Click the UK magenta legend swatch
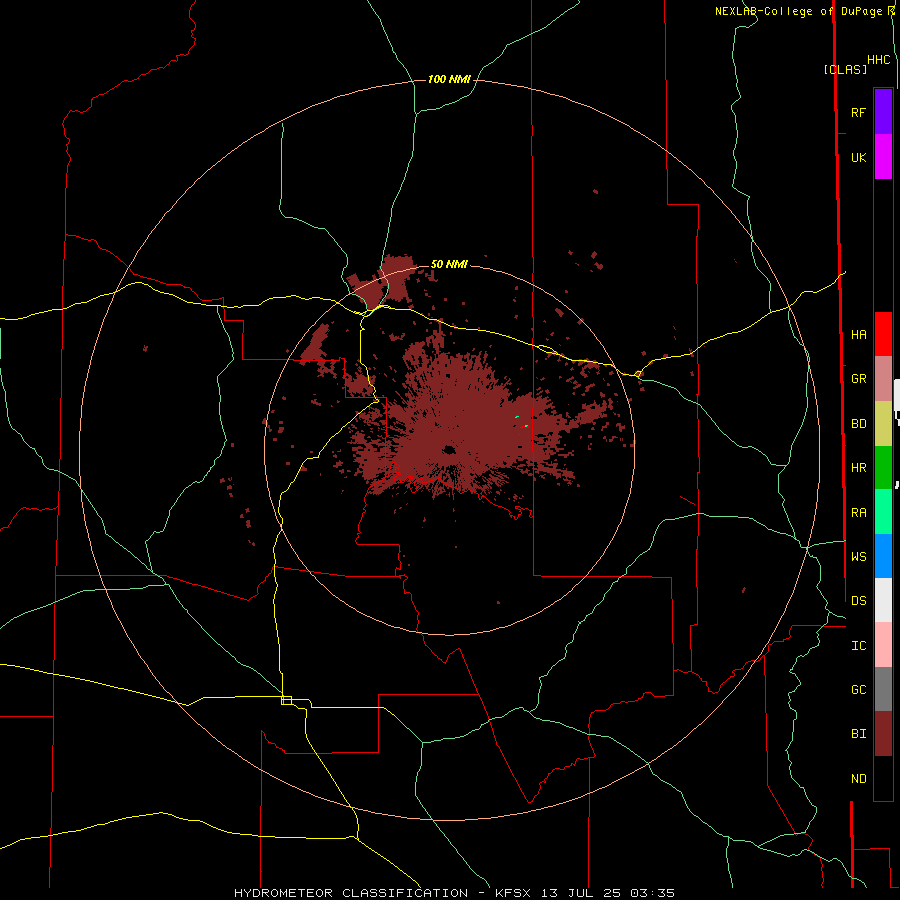This screenshot has width=900, height=900. (883, 157)
